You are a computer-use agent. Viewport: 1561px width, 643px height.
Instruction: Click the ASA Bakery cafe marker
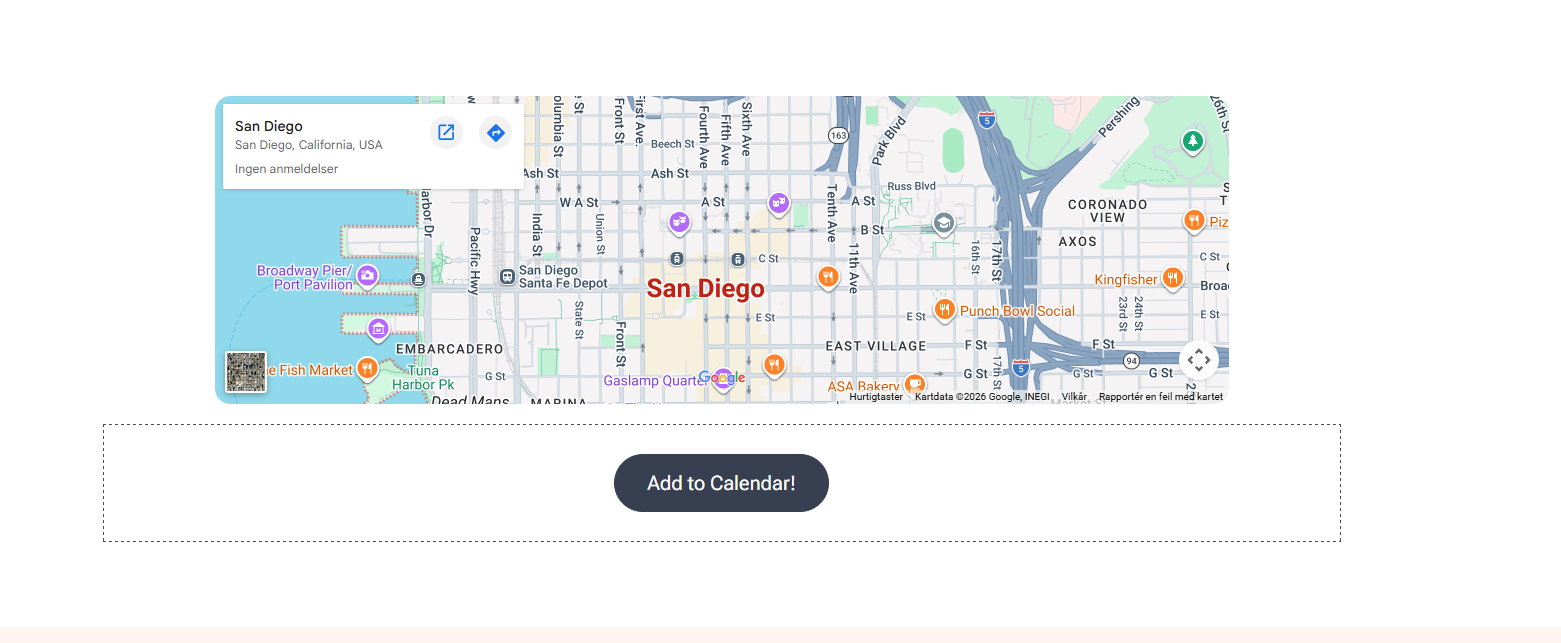[914, 383]
